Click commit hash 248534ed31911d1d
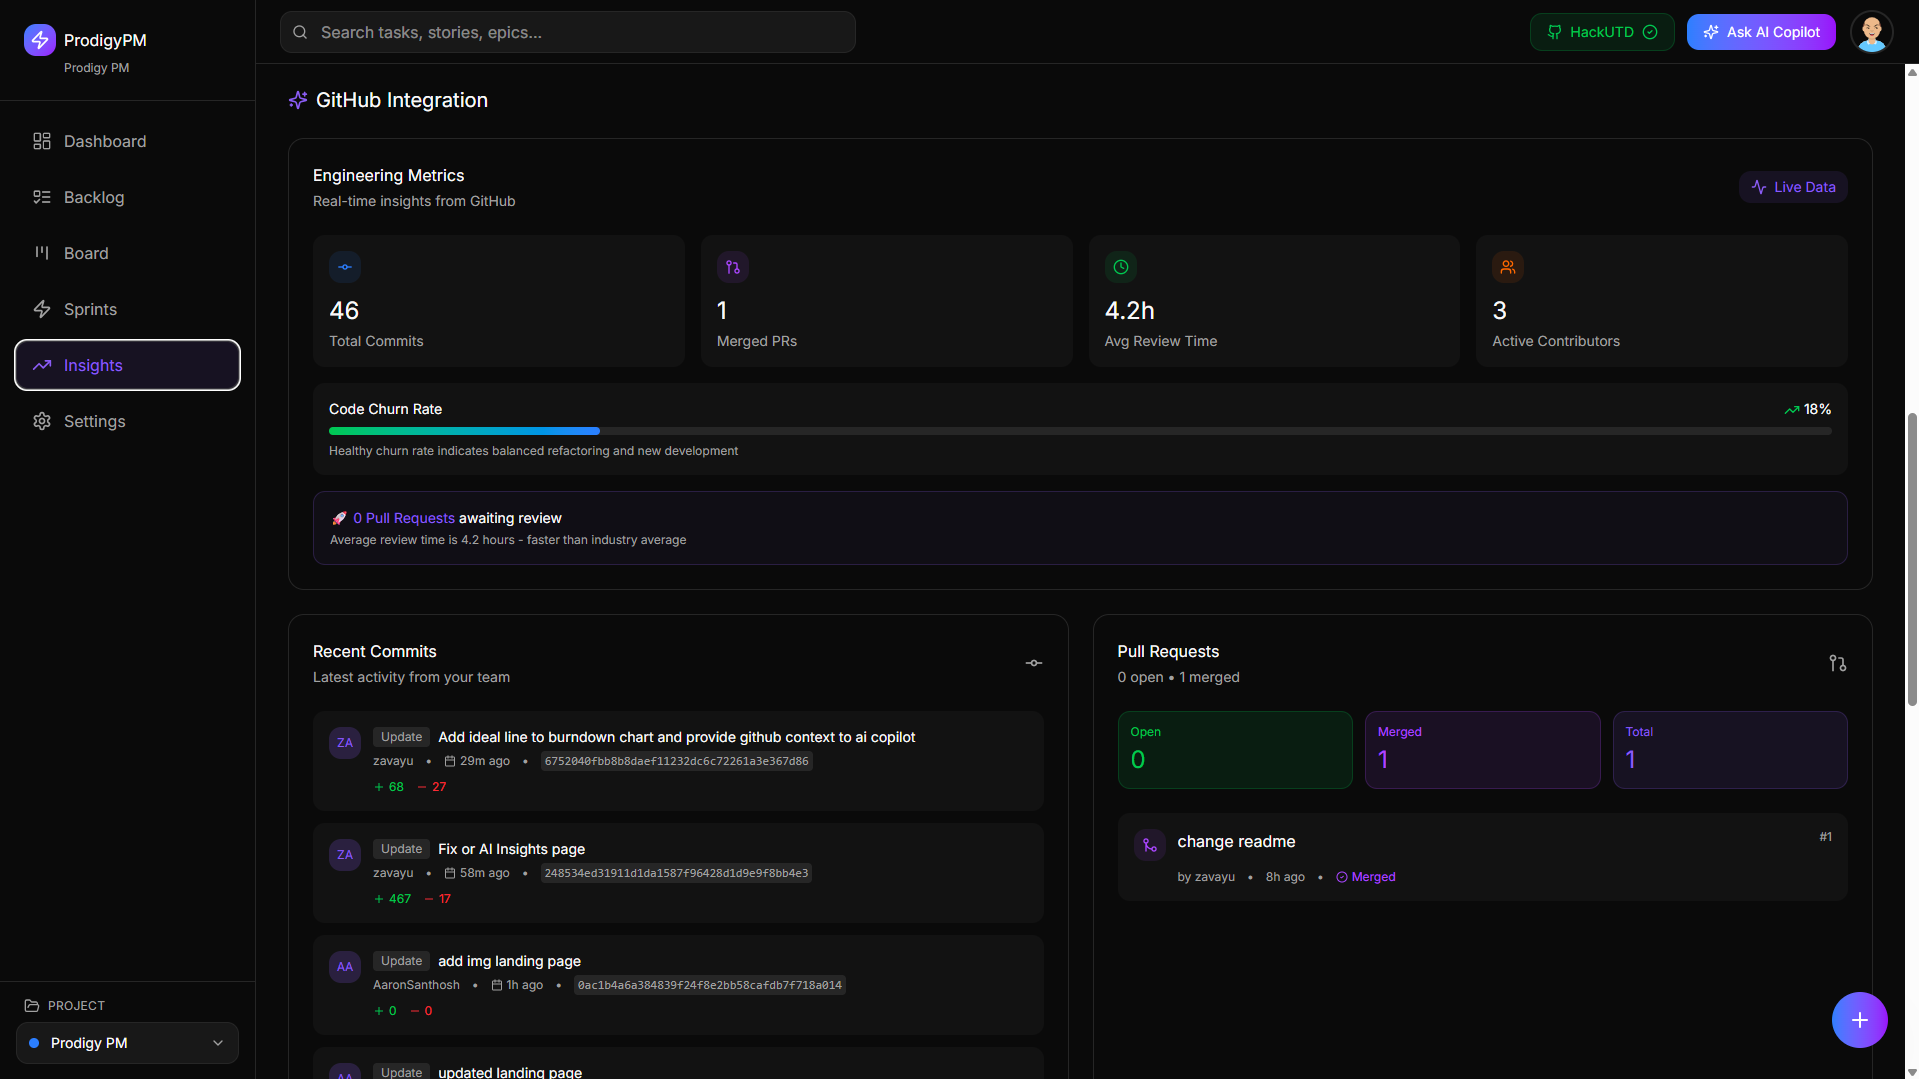This screenshot has width=1919, height=1079. click(x=676, y=873)
